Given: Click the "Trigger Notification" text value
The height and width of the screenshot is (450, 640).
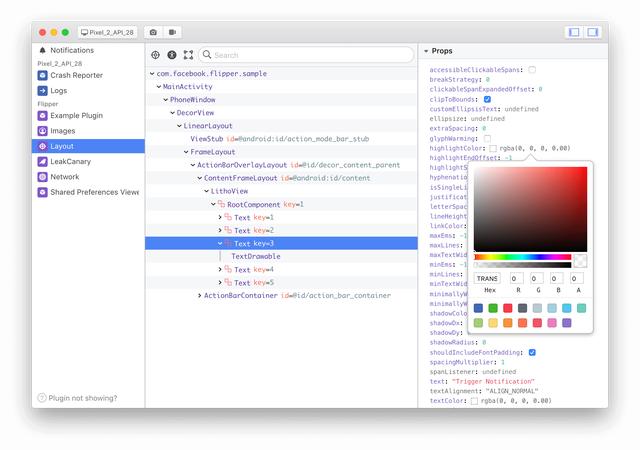Looking at the screenshot, I should 493,381.
